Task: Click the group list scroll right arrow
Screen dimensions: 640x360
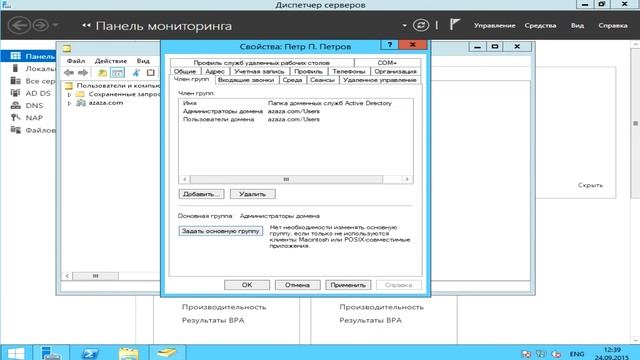Action: (407, 179)
